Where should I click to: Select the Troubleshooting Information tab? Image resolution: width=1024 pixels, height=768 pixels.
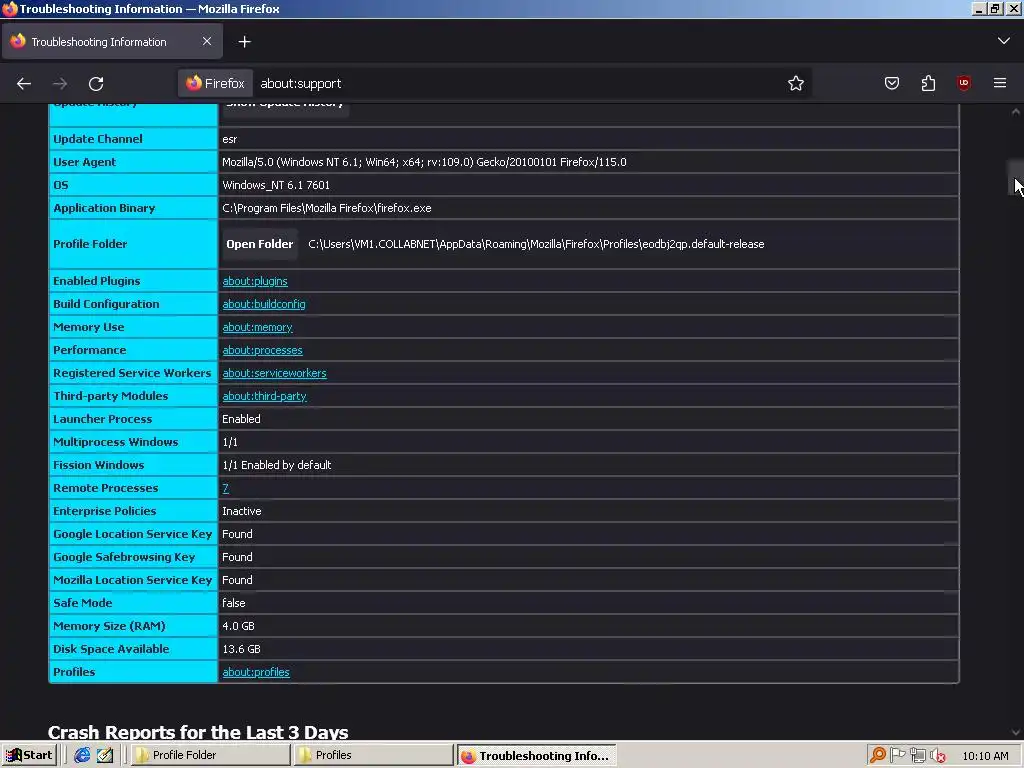tap(112, 42)
